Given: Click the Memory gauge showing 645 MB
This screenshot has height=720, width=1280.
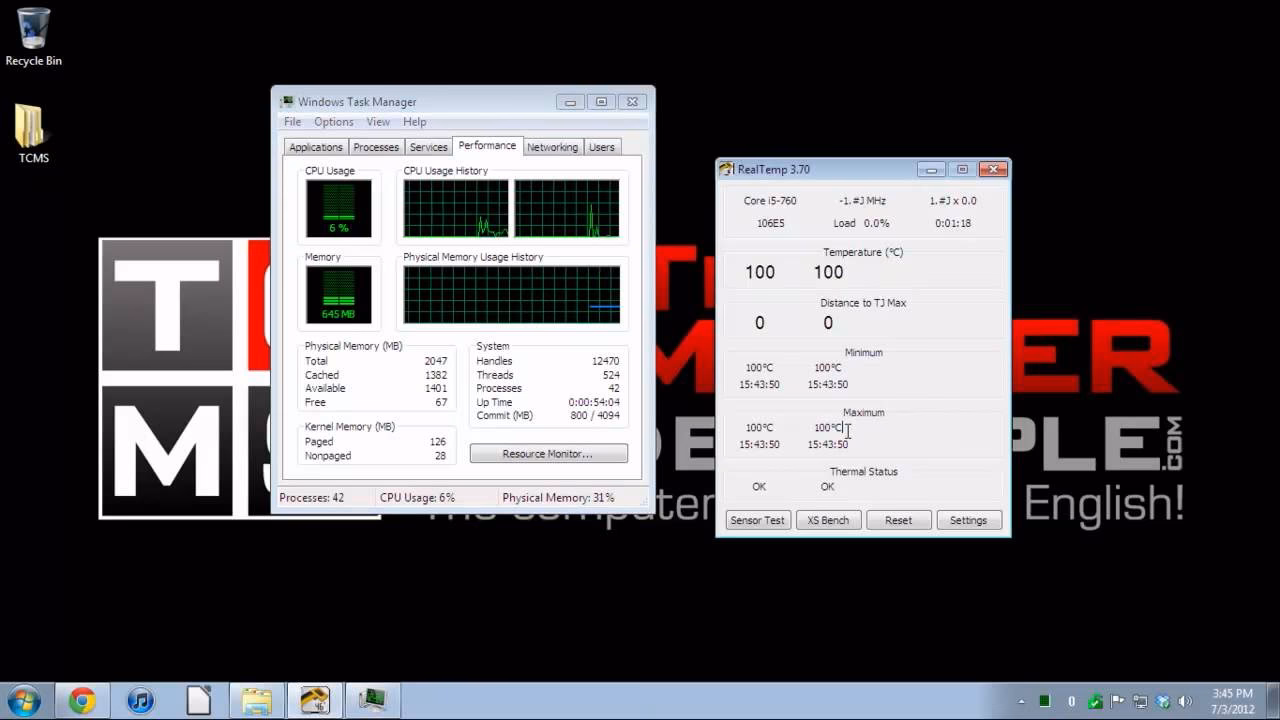Looking at the screenshot, I should tap(339, 294).
